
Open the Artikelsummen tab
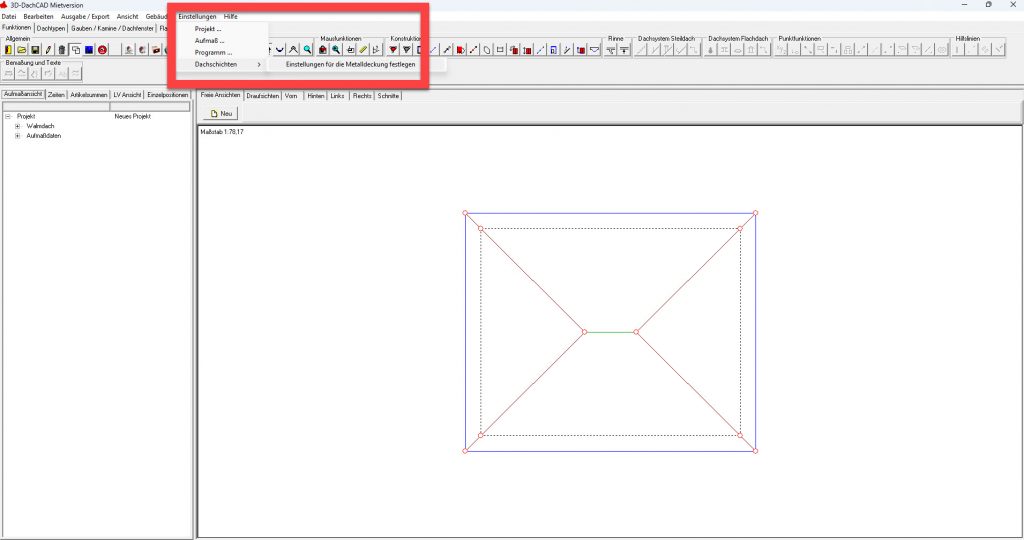(89, 95)
